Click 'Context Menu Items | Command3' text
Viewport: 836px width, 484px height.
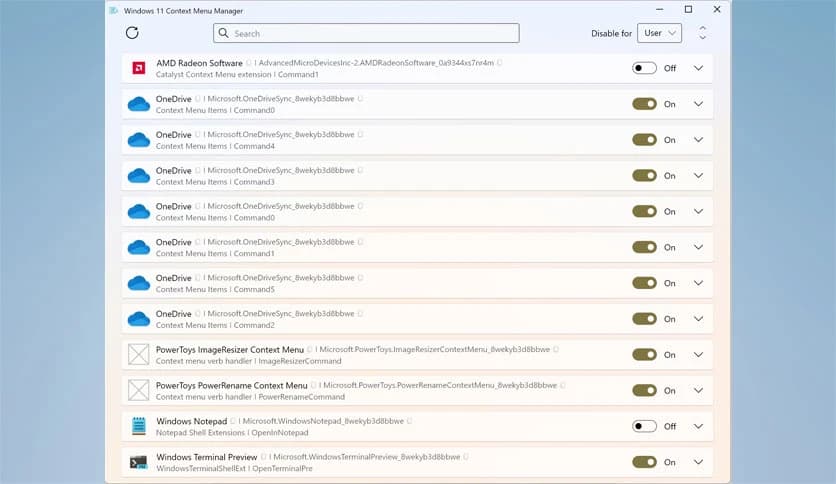[215, 182]
